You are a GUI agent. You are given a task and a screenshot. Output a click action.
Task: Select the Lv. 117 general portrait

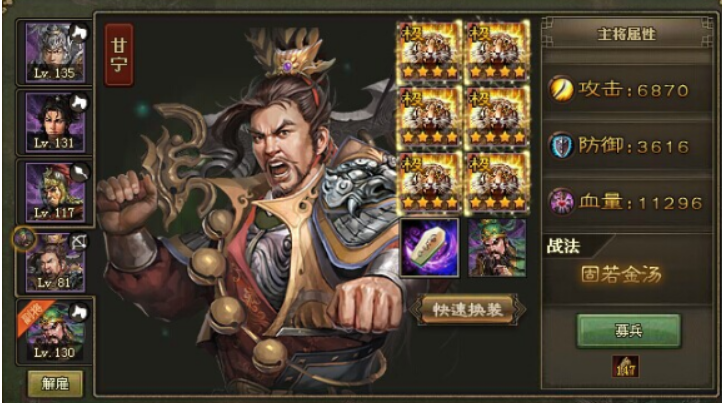55,192
